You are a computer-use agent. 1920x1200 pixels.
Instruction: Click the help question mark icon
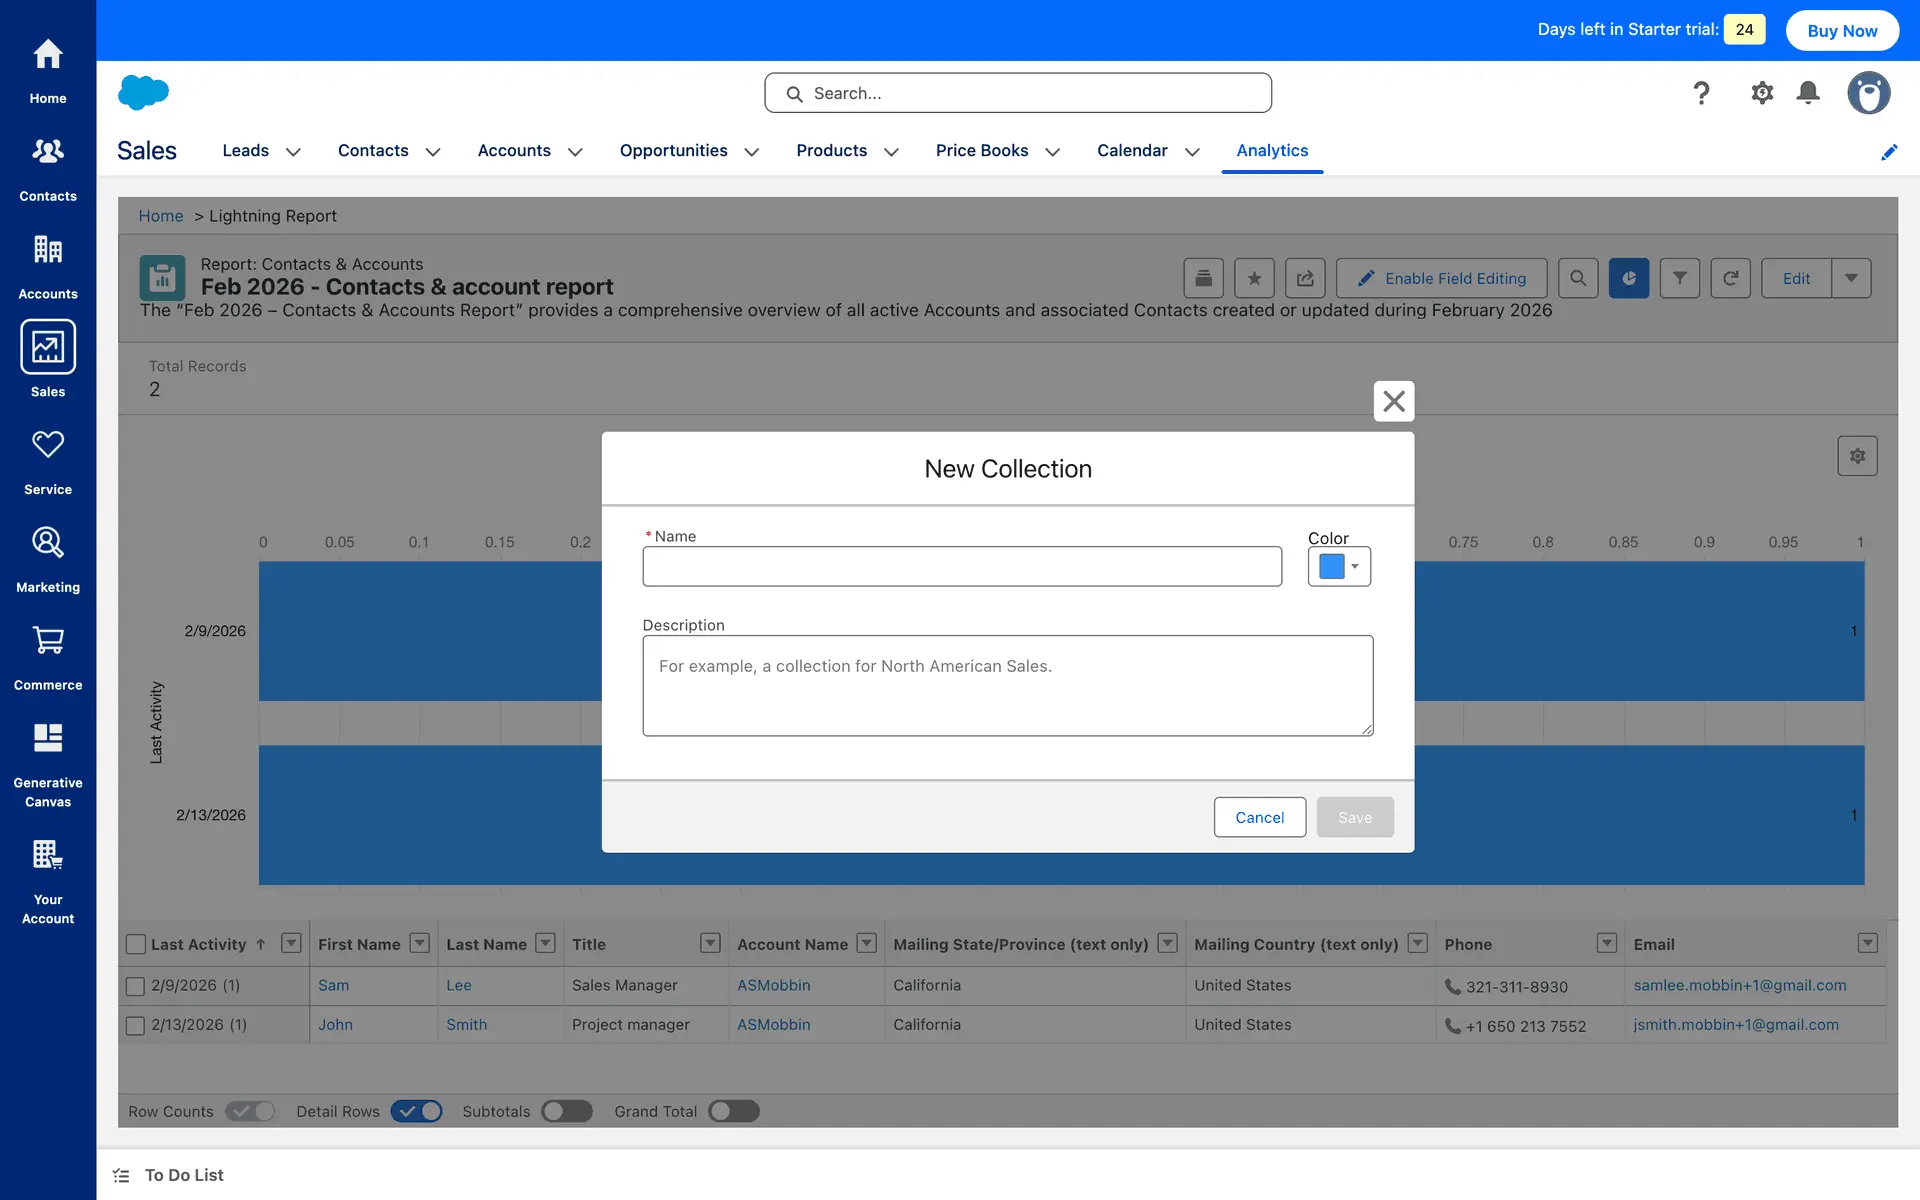coord(1701,93)
